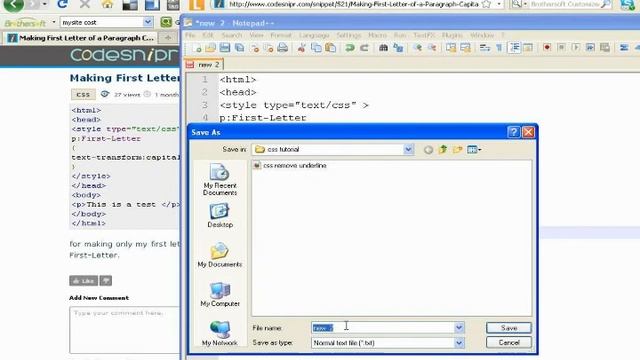Click the browser Home icon
640x360 pixels.
tap(107, 4)
